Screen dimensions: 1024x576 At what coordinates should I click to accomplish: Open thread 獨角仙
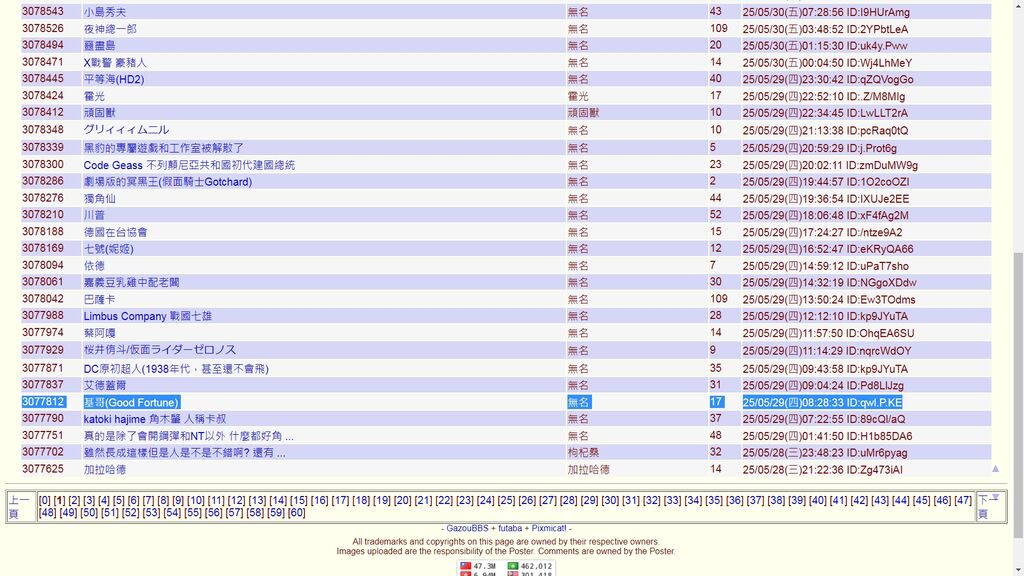99,199
